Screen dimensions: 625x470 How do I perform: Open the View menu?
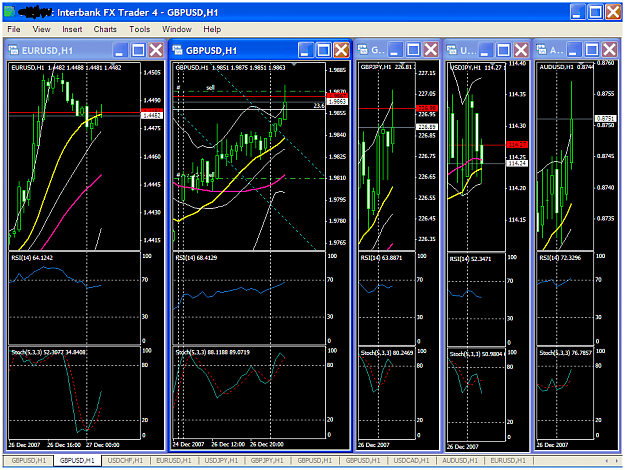(41, 29)
